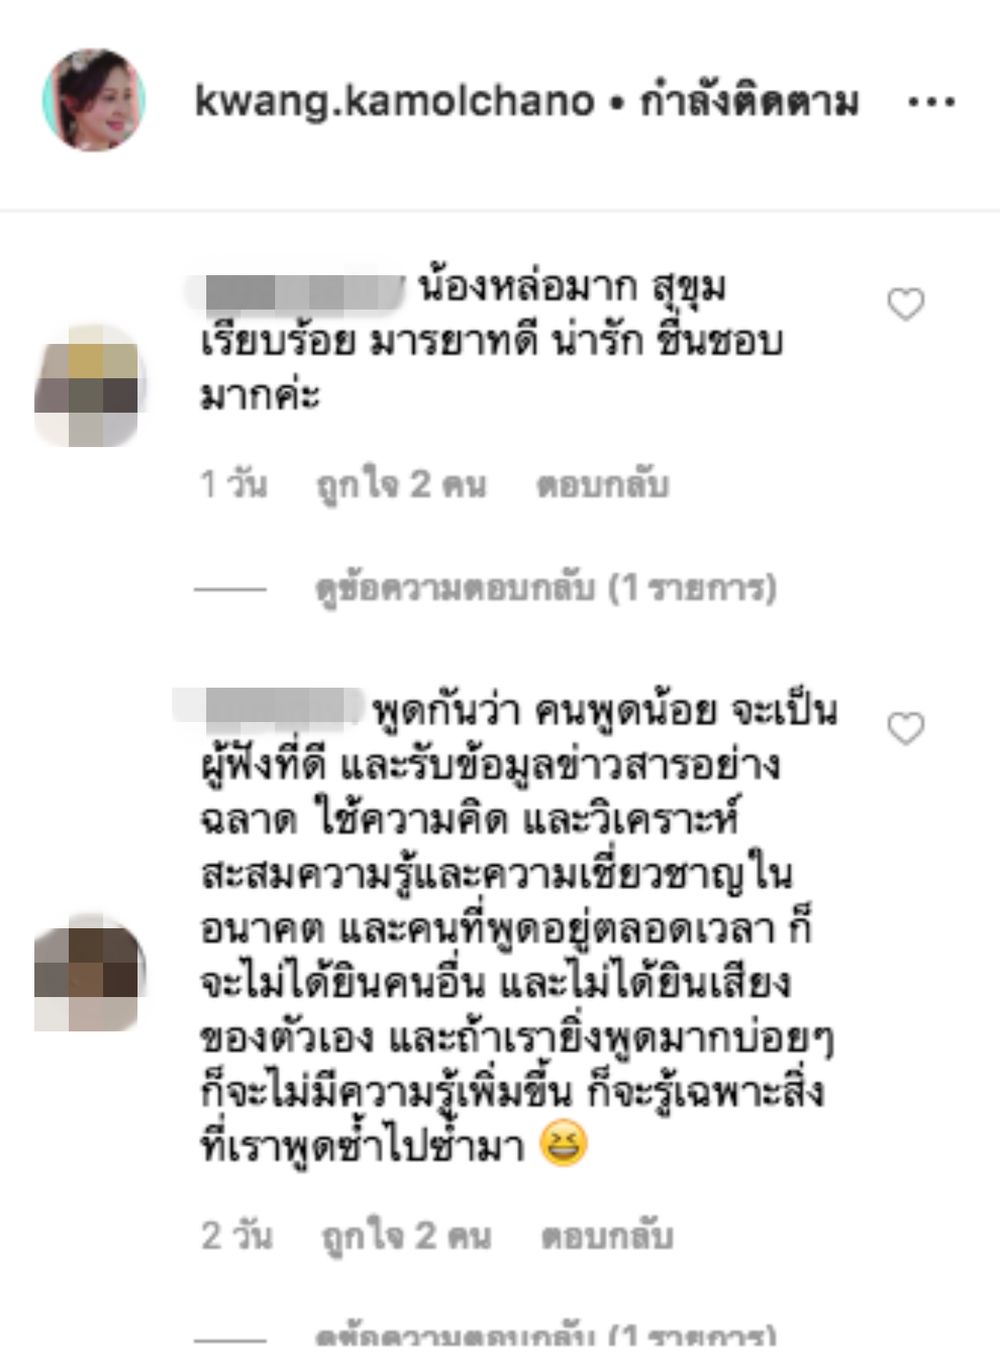Open kwang.kamolchano's profile picture
The image size is (1000, 1355).
click(94, 100)
